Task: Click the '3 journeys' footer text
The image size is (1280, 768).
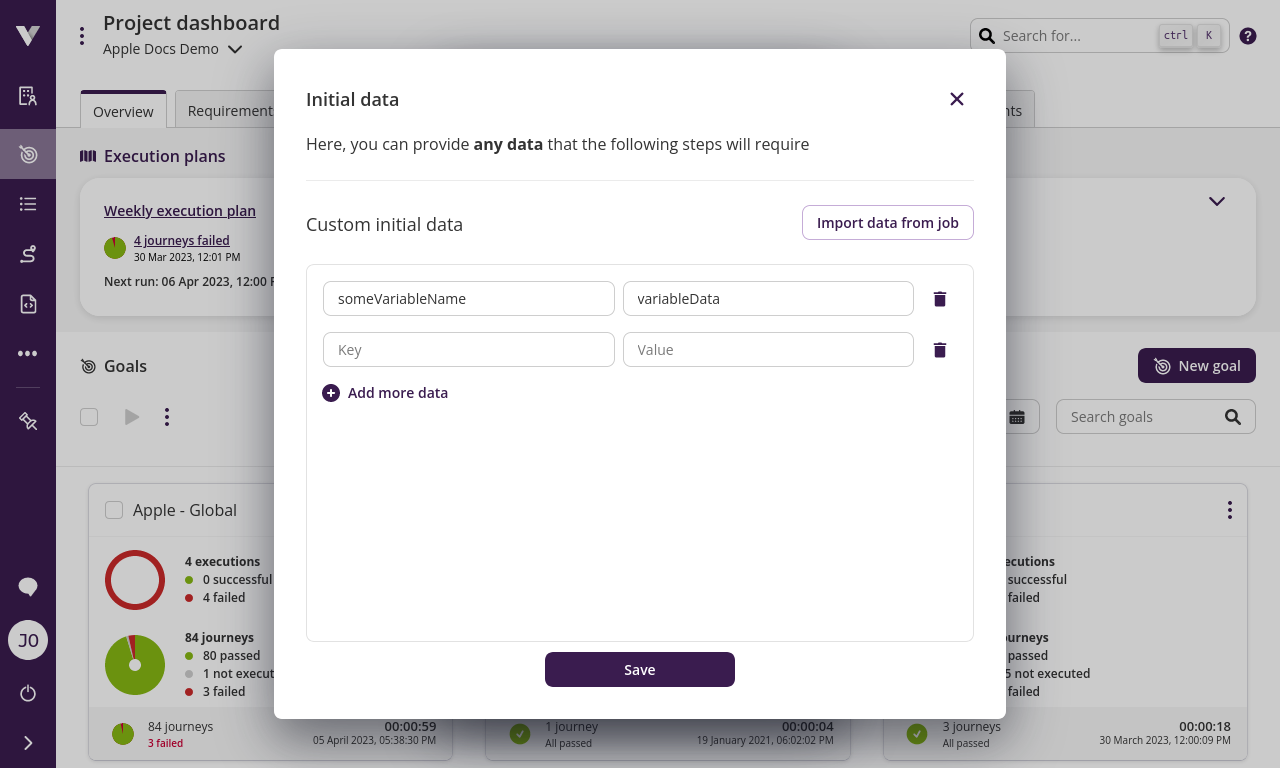Action: (x=972, y=727)
